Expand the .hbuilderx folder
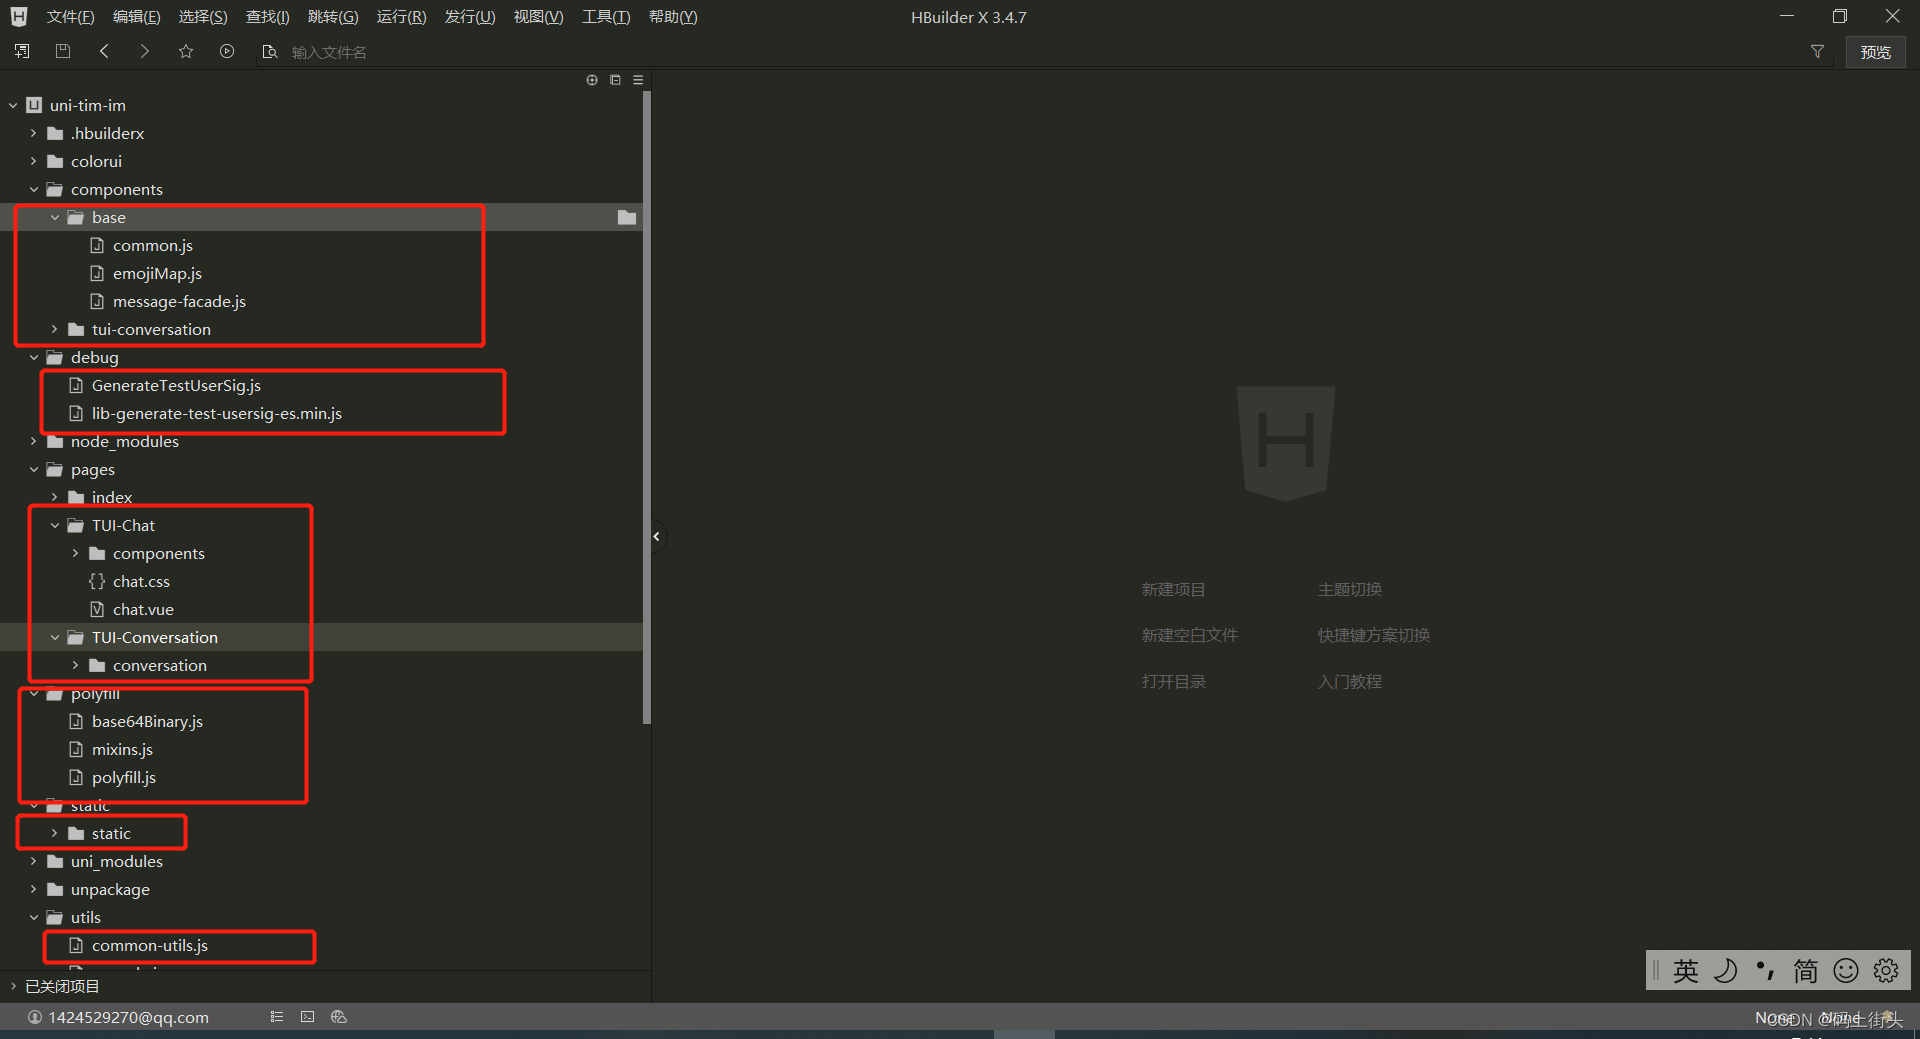The width and height of the screenshot is (1920, 1039). pos(34,133)
